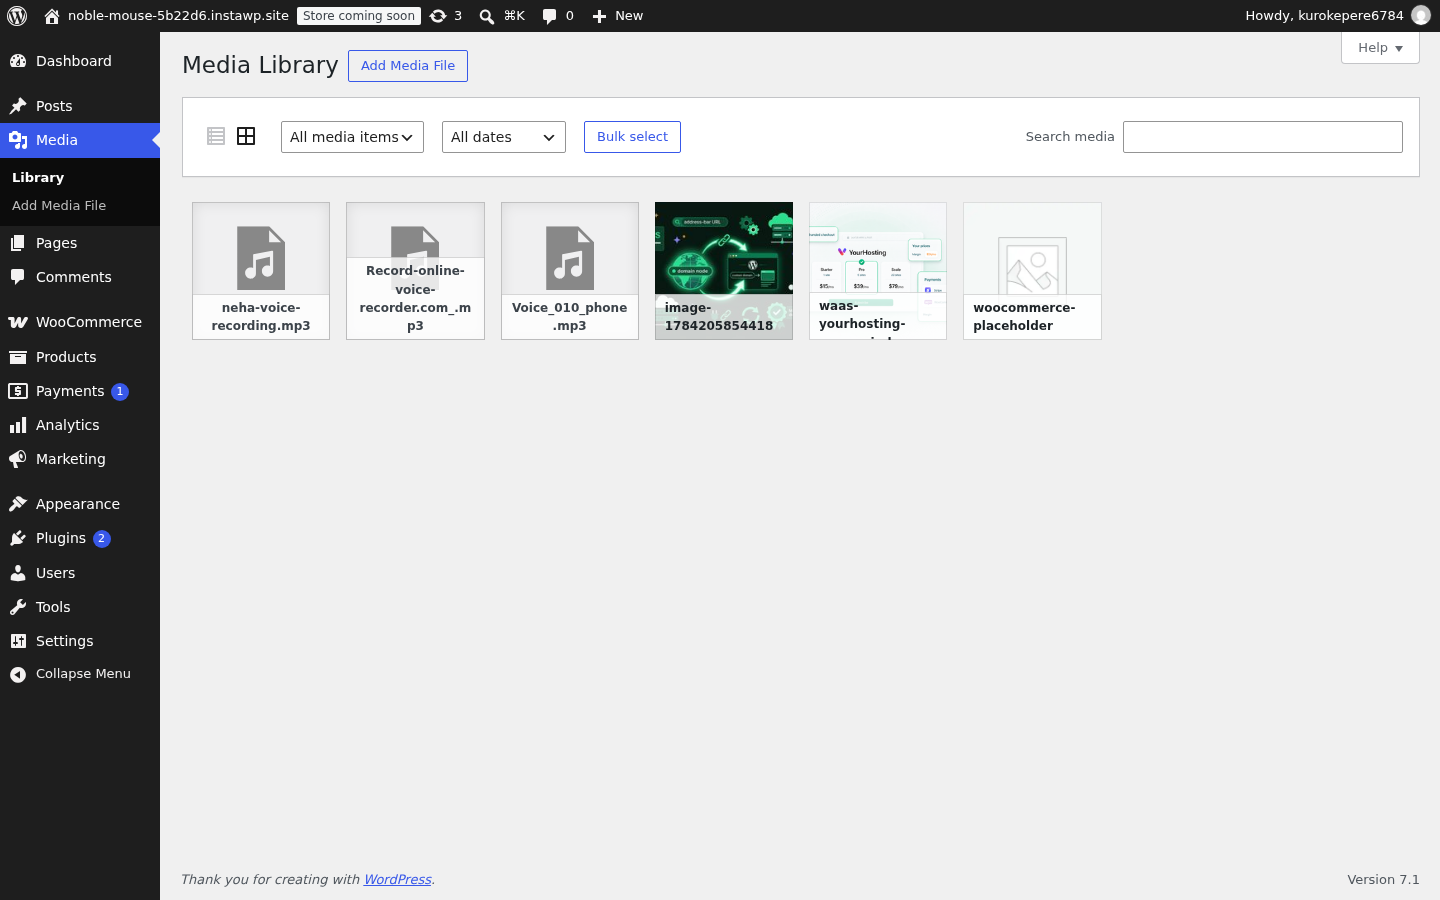
Task: Open Comments menu item in sidebar
Action: [80, 277]
